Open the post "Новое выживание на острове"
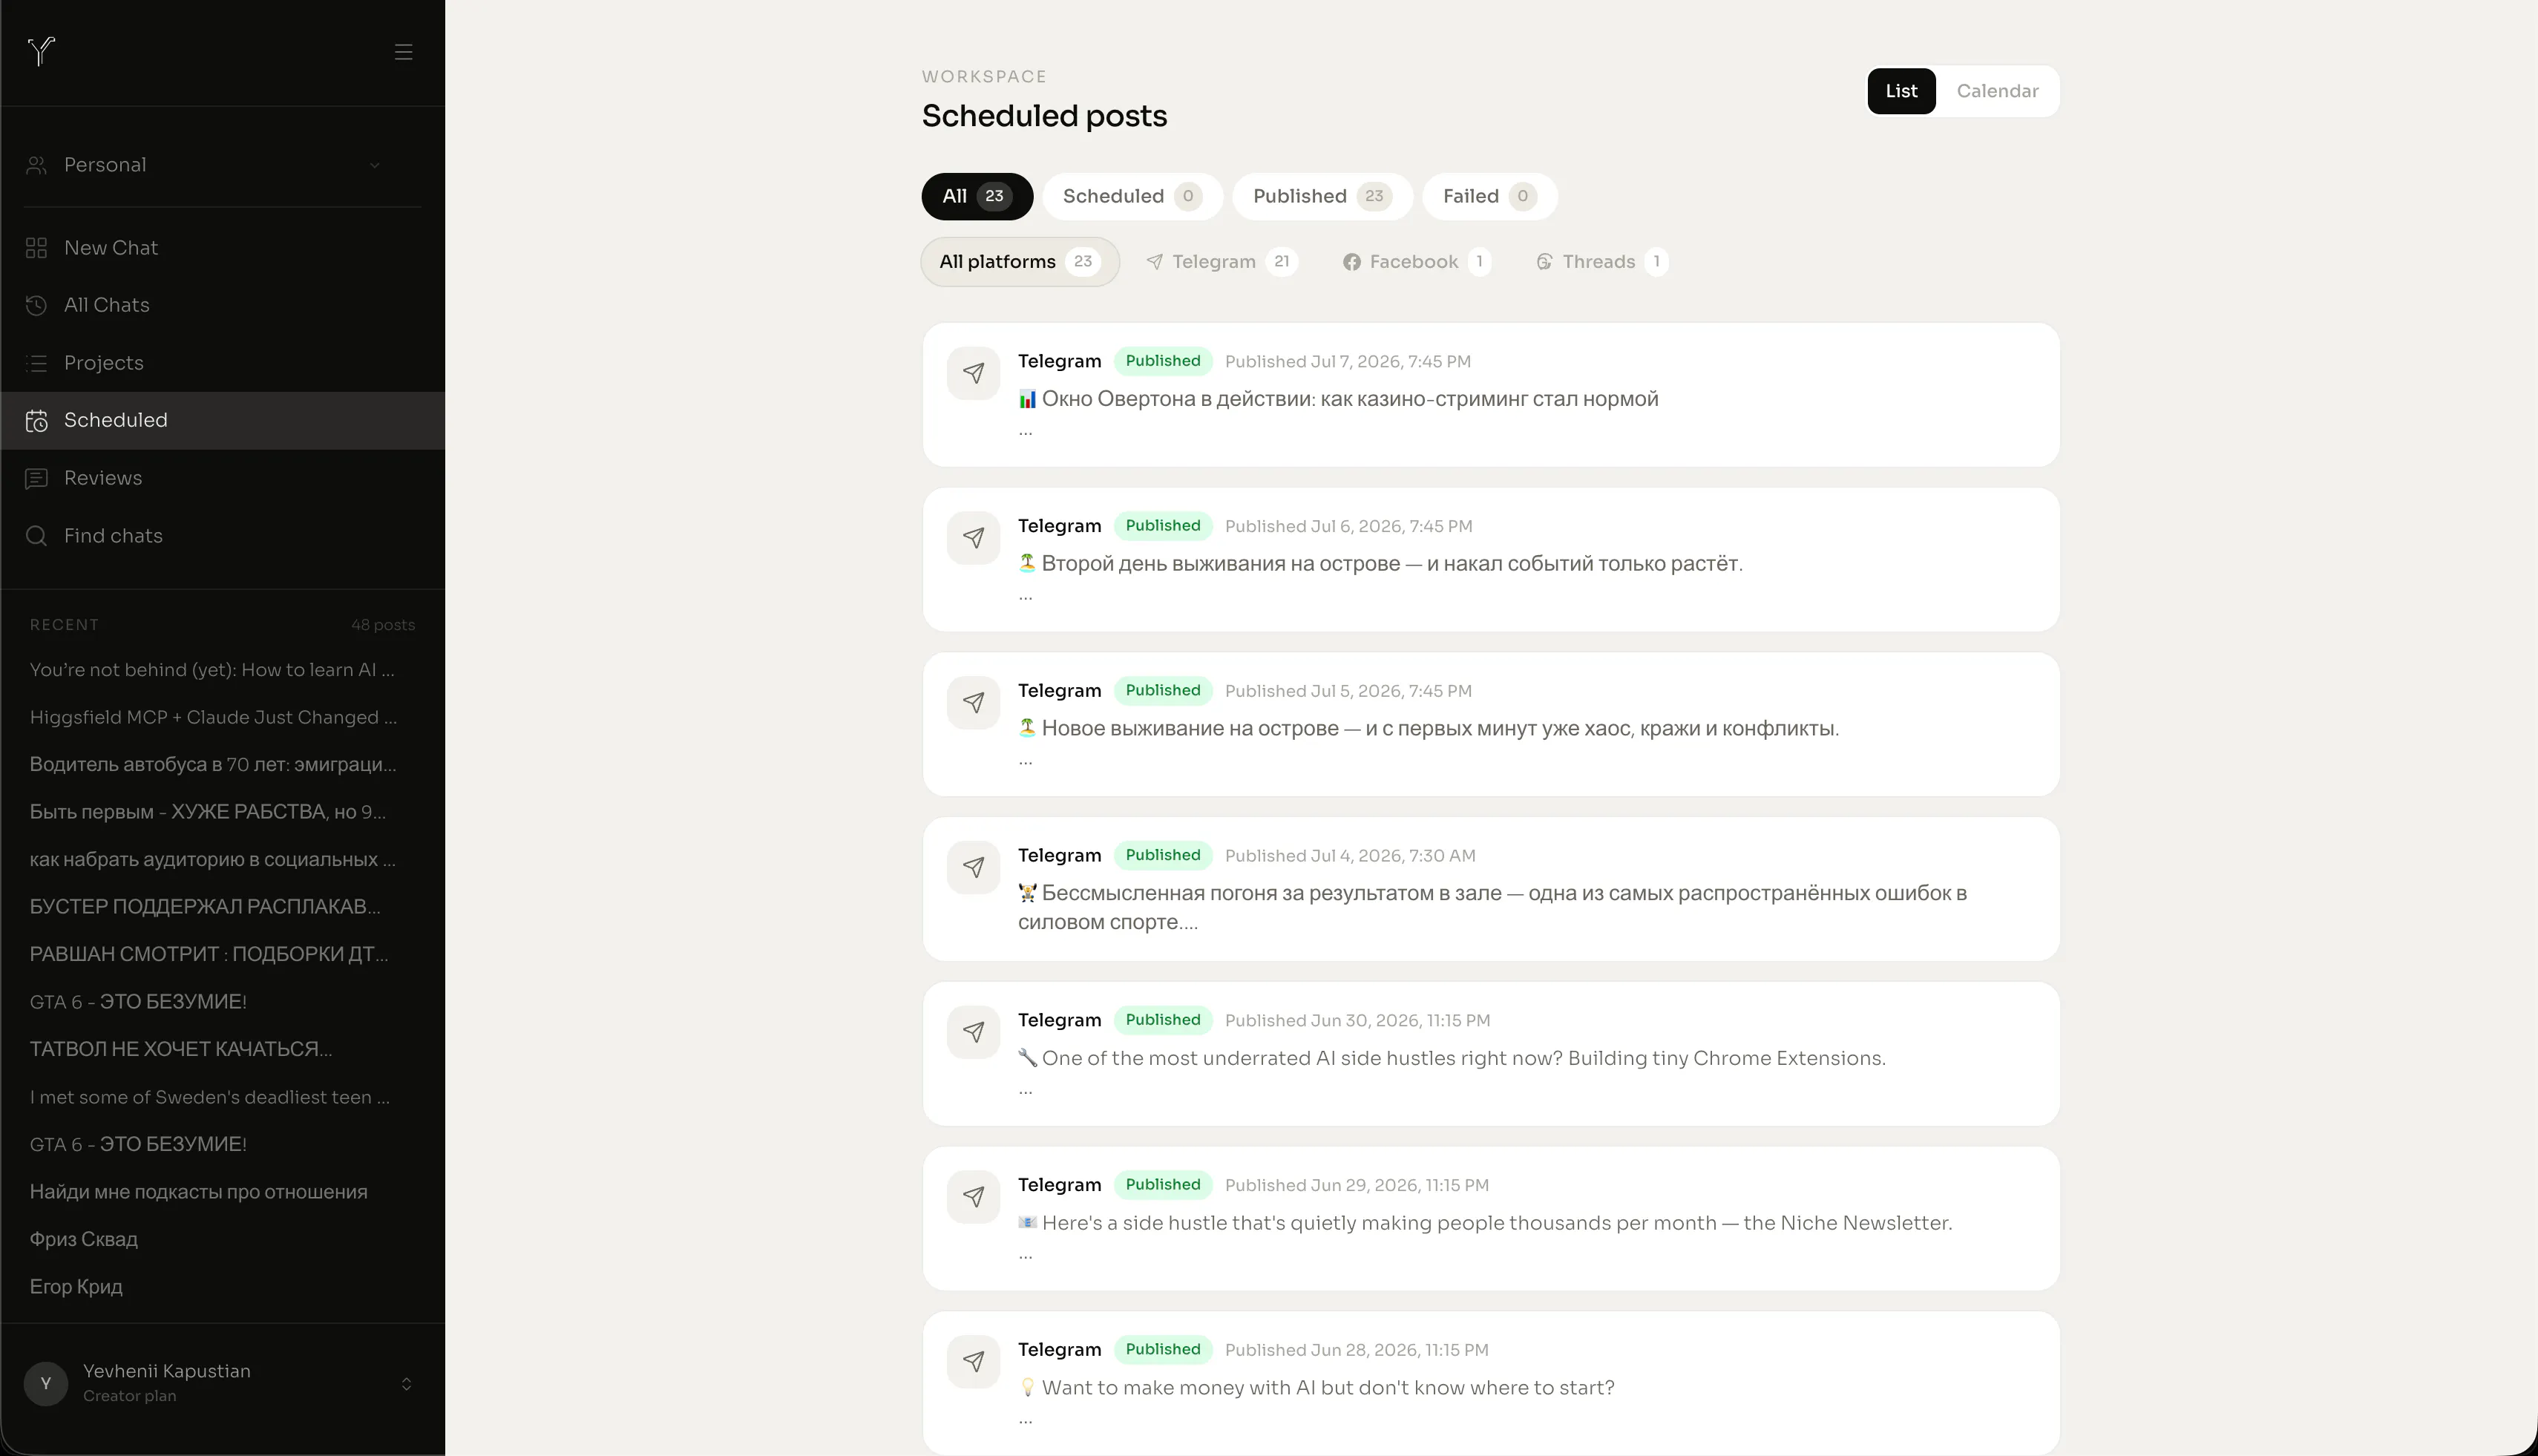 coord(1491,725)
